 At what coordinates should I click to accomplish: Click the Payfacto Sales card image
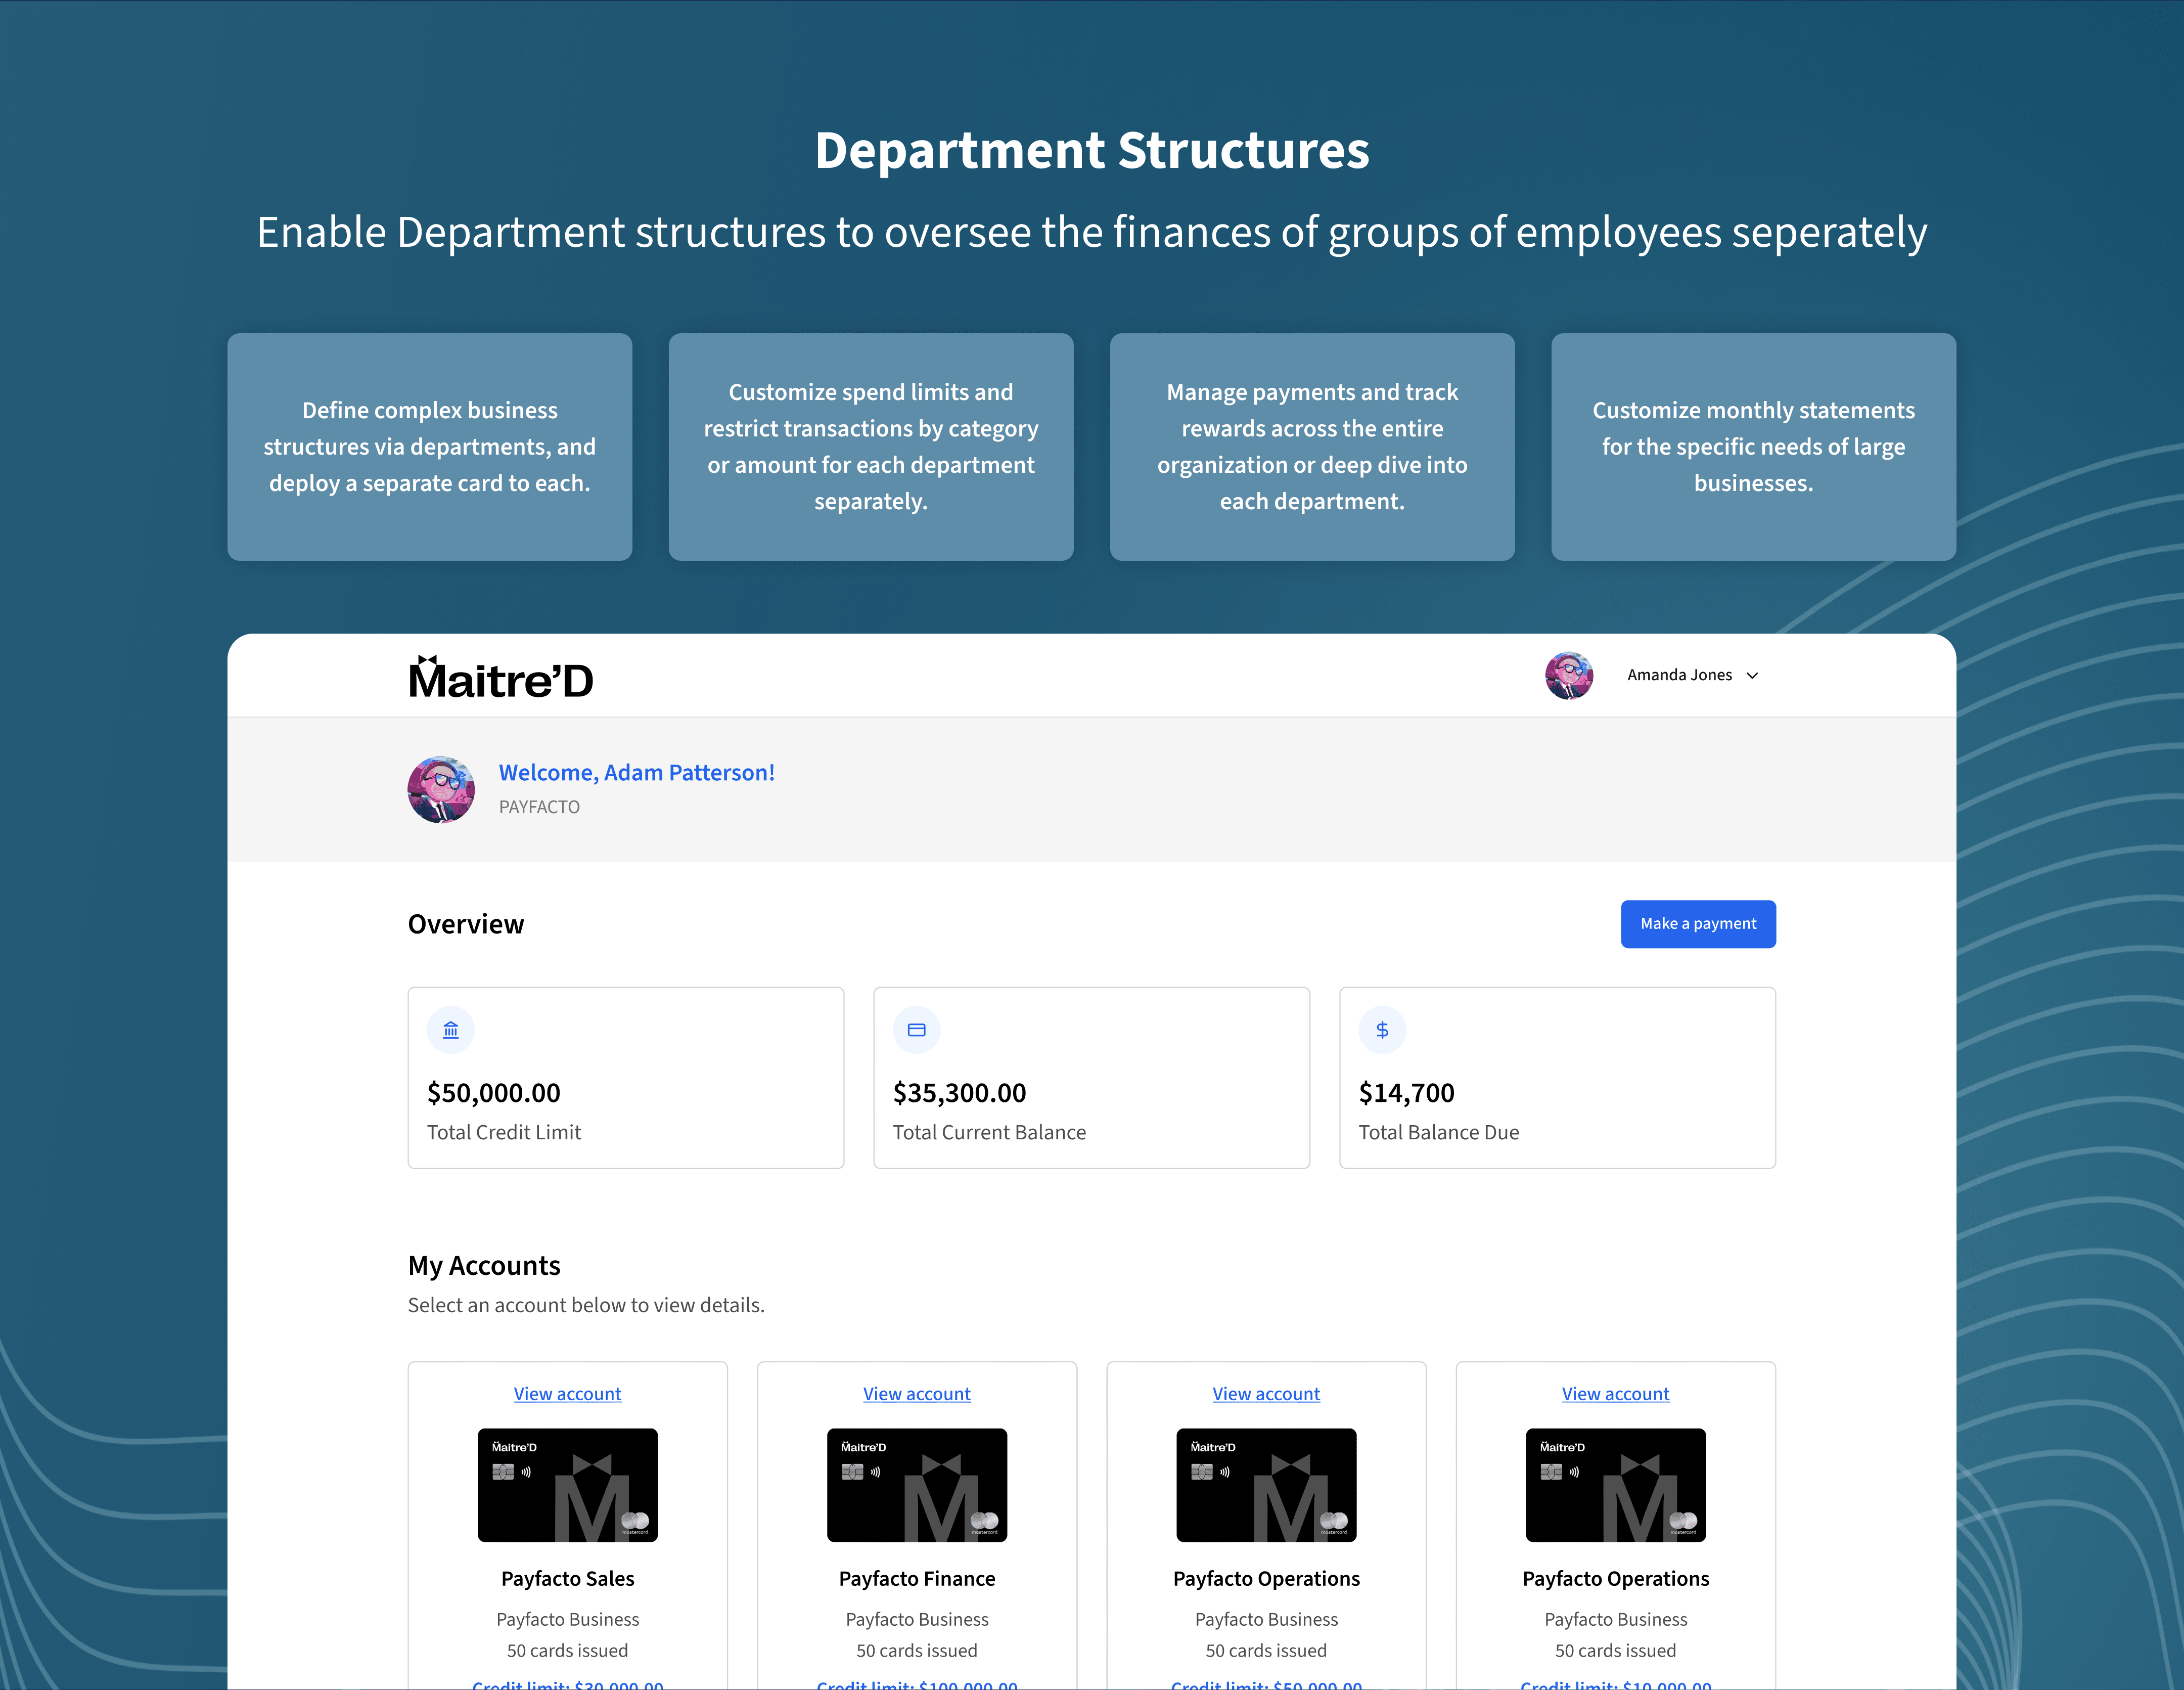567,1485
